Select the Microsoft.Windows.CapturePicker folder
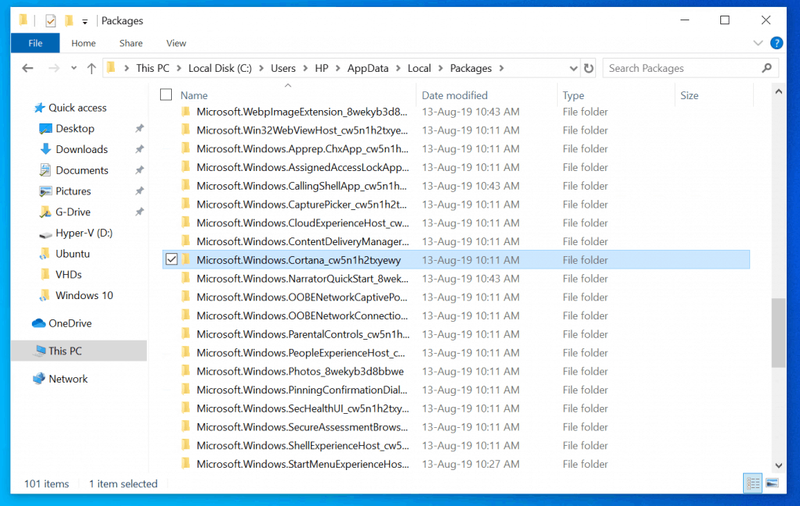Screen dimensions: 800x506 coord(302,205)
